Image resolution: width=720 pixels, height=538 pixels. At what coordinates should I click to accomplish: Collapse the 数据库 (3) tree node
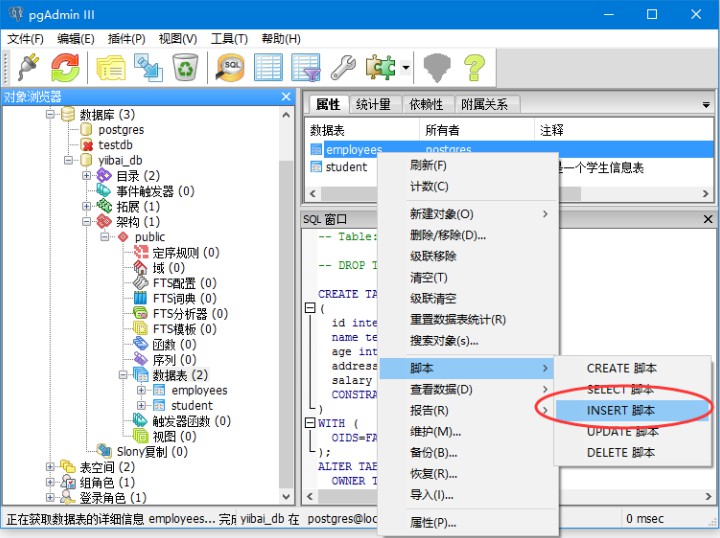pyautogui.click(x=50, y=114)
